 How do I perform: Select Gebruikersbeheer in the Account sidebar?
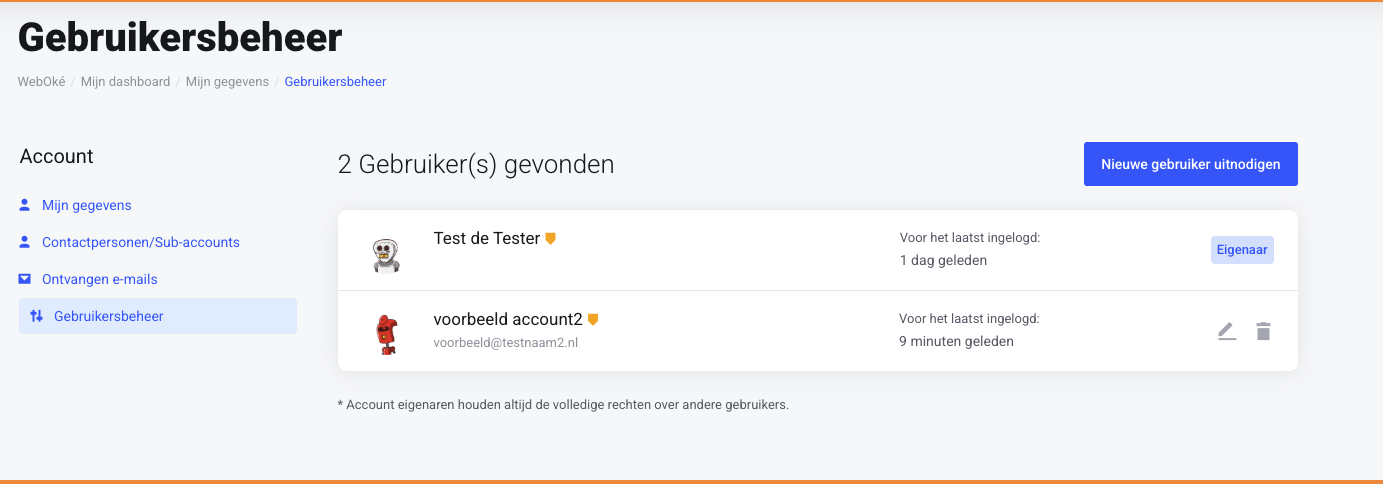(x=109, y=316)
